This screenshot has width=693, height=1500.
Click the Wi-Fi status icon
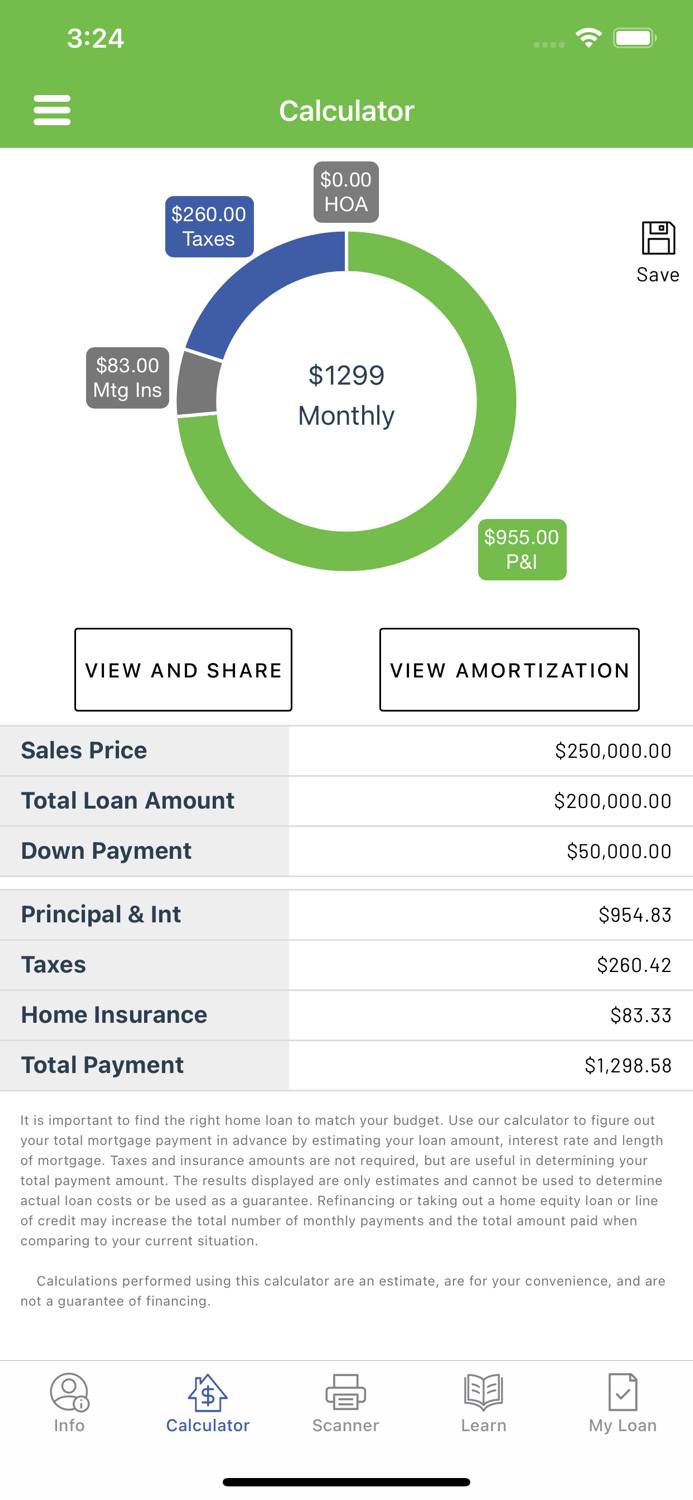589,36
